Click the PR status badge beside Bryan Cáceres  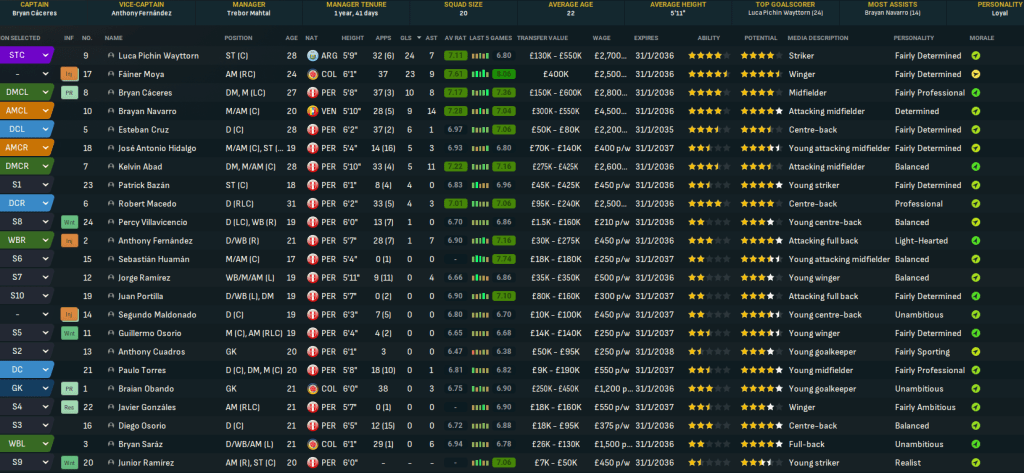coord(69,92)
